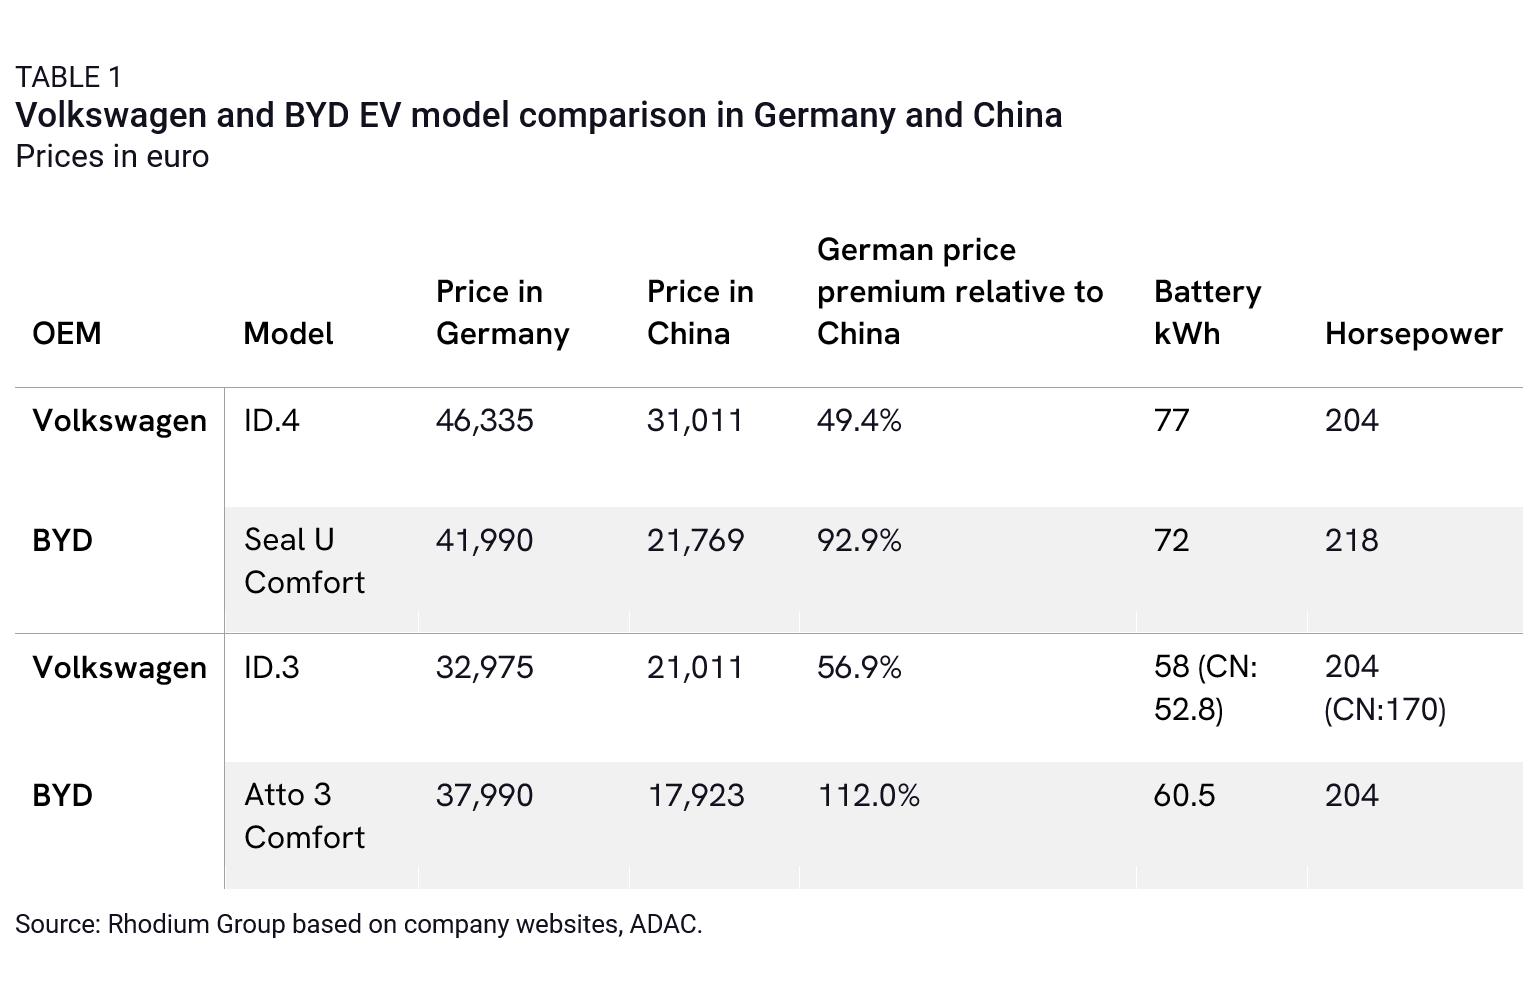Image resolution: width=1533 pixels, height=995 pixels.
Task: Select the ID.3 model cell
Action: (x=272, y=667)
